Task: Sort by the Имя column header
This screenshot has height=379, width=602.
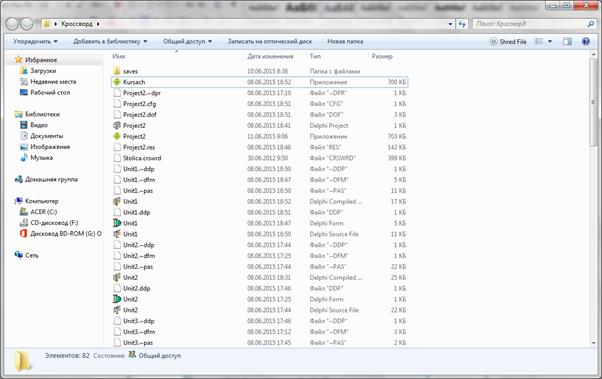Action: (x=119, y=56)
